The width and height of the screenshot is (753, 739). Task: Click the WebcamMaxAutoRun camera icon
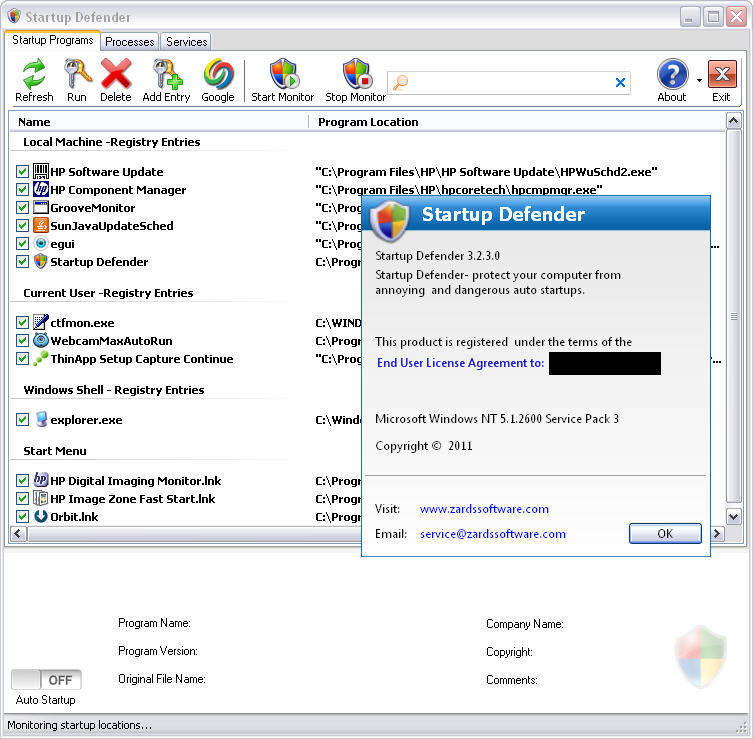coord(41,340)
